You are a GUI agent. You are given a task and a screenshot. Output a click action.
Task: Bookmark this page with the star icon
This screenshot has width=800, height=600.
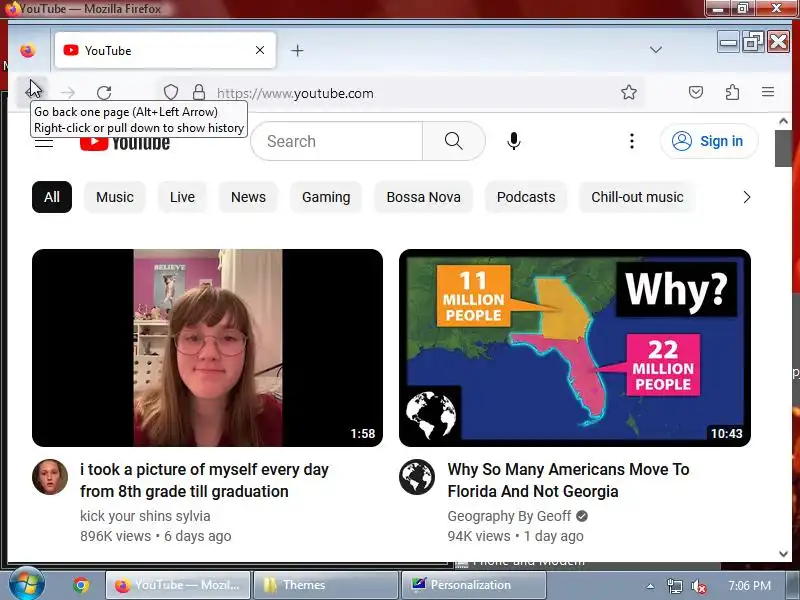point(629,92)
